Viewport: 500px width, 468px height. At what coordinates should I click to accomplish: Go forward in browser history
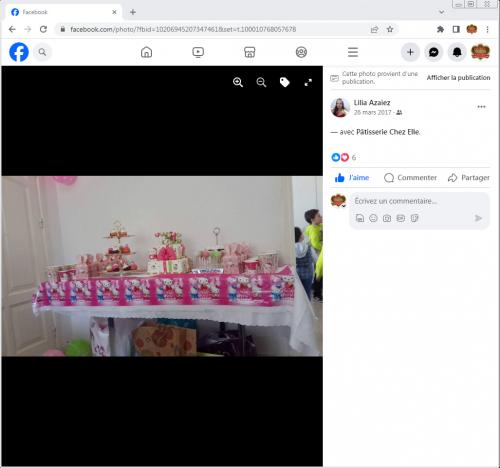click(x=28, y=29)
